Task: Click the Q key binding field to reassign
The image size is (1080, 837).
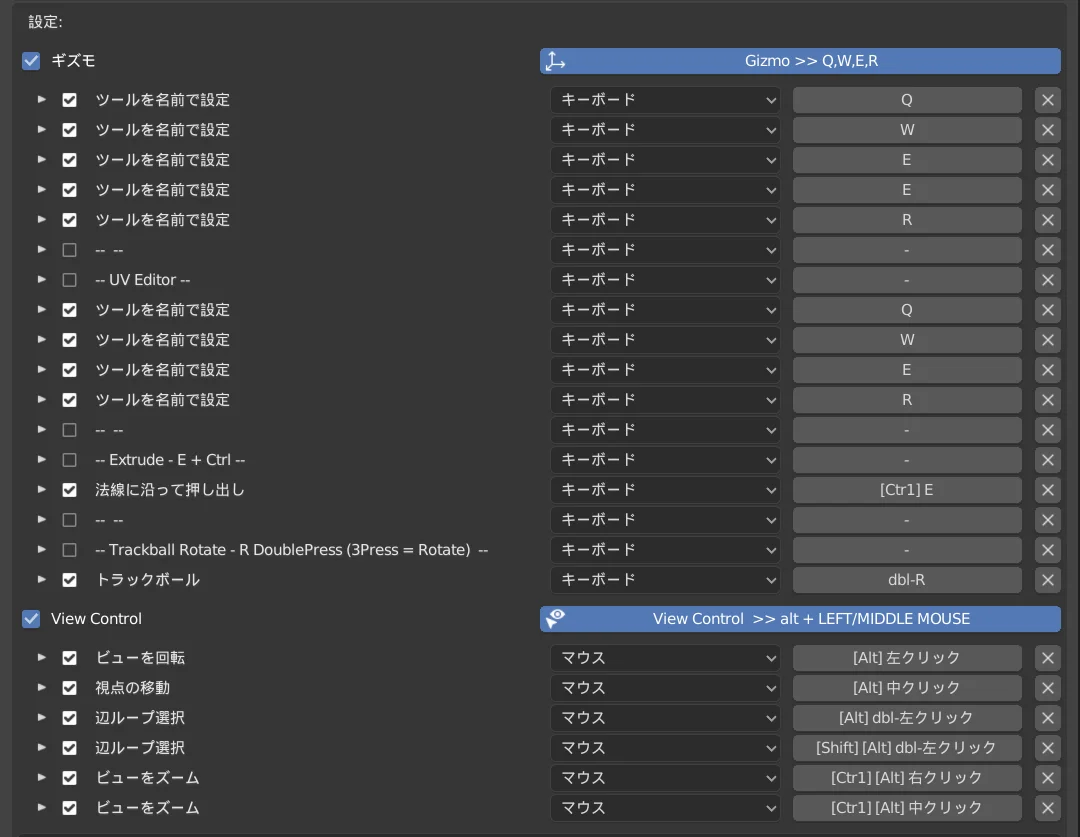Action: [x=906, y=100]
